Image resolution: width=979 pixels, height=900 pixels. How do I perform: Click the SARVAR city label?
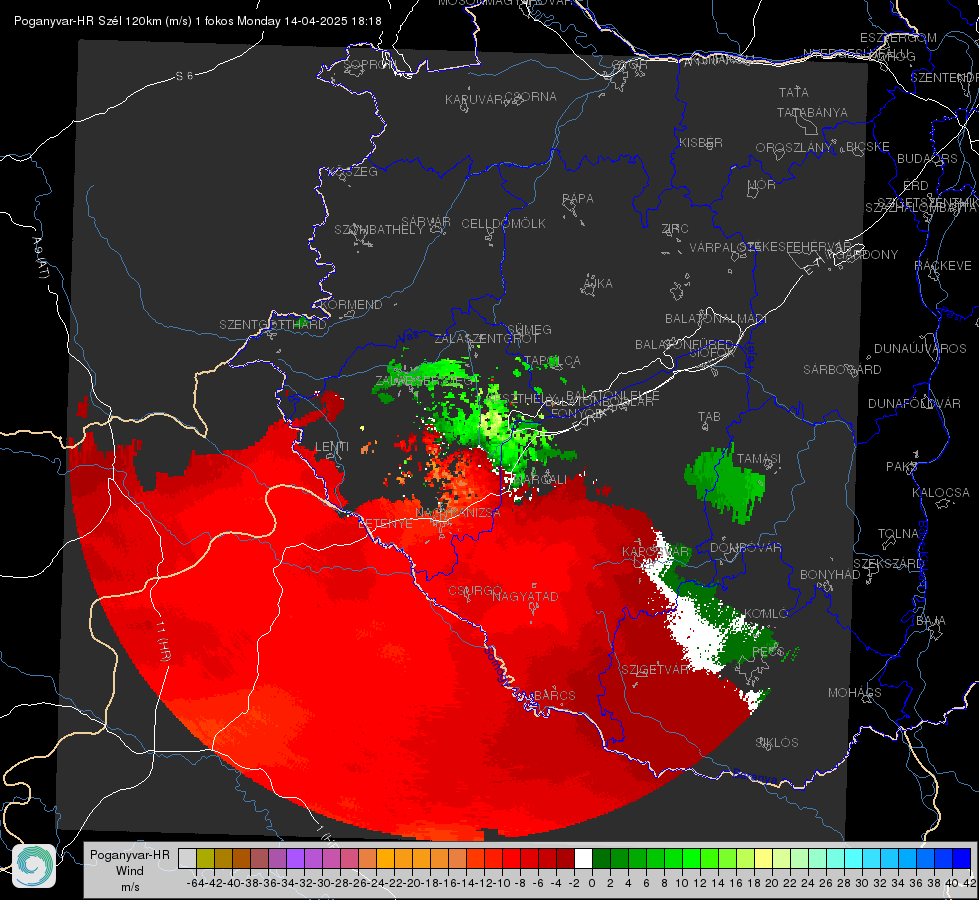point(426,222)
